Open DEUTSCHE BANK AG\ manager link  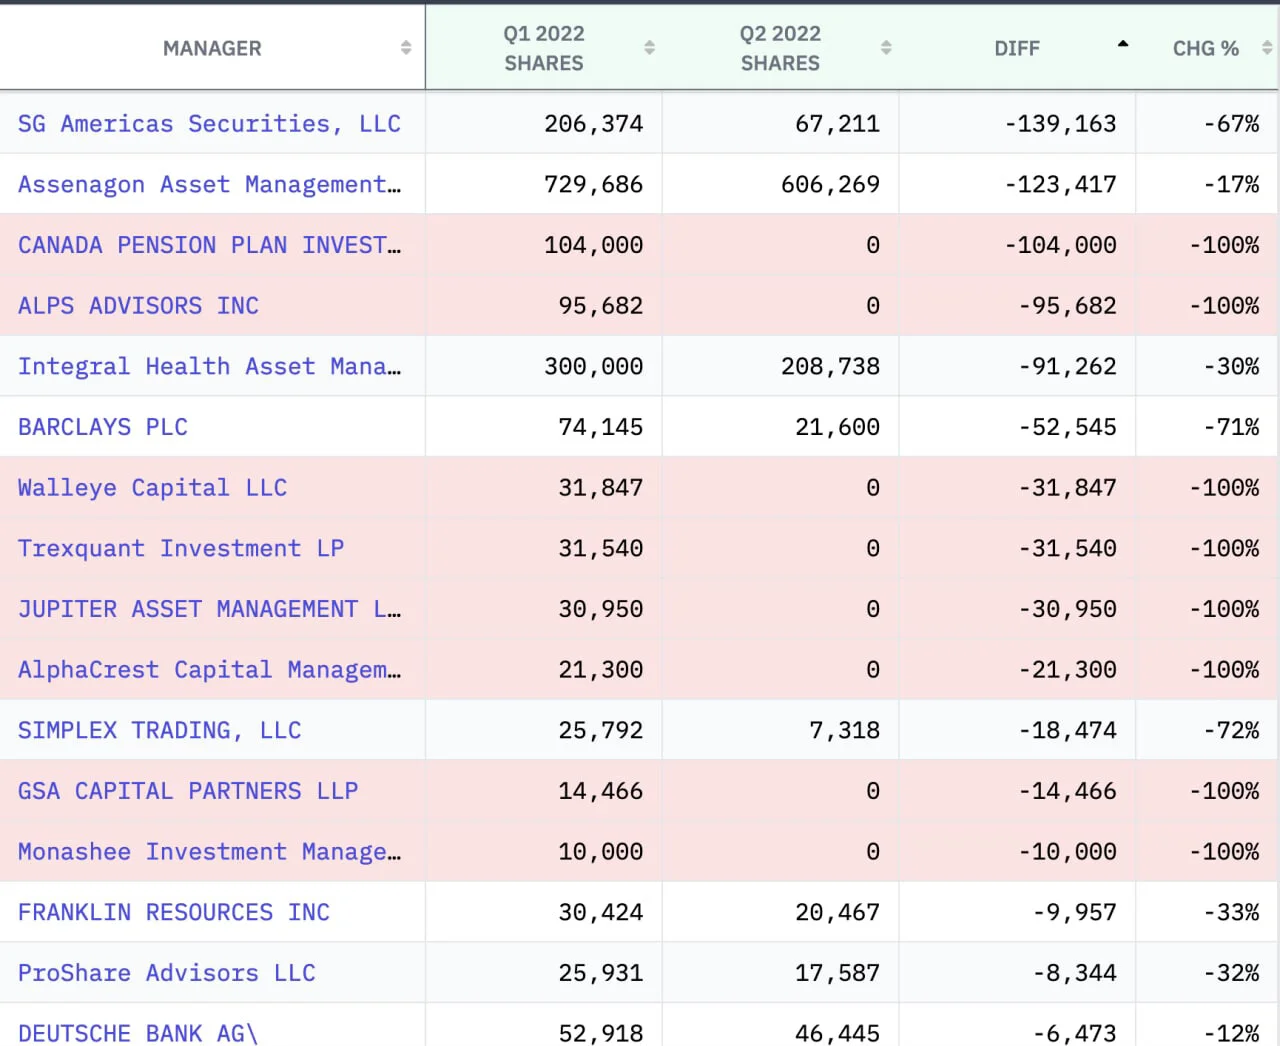coord(138,1034)
